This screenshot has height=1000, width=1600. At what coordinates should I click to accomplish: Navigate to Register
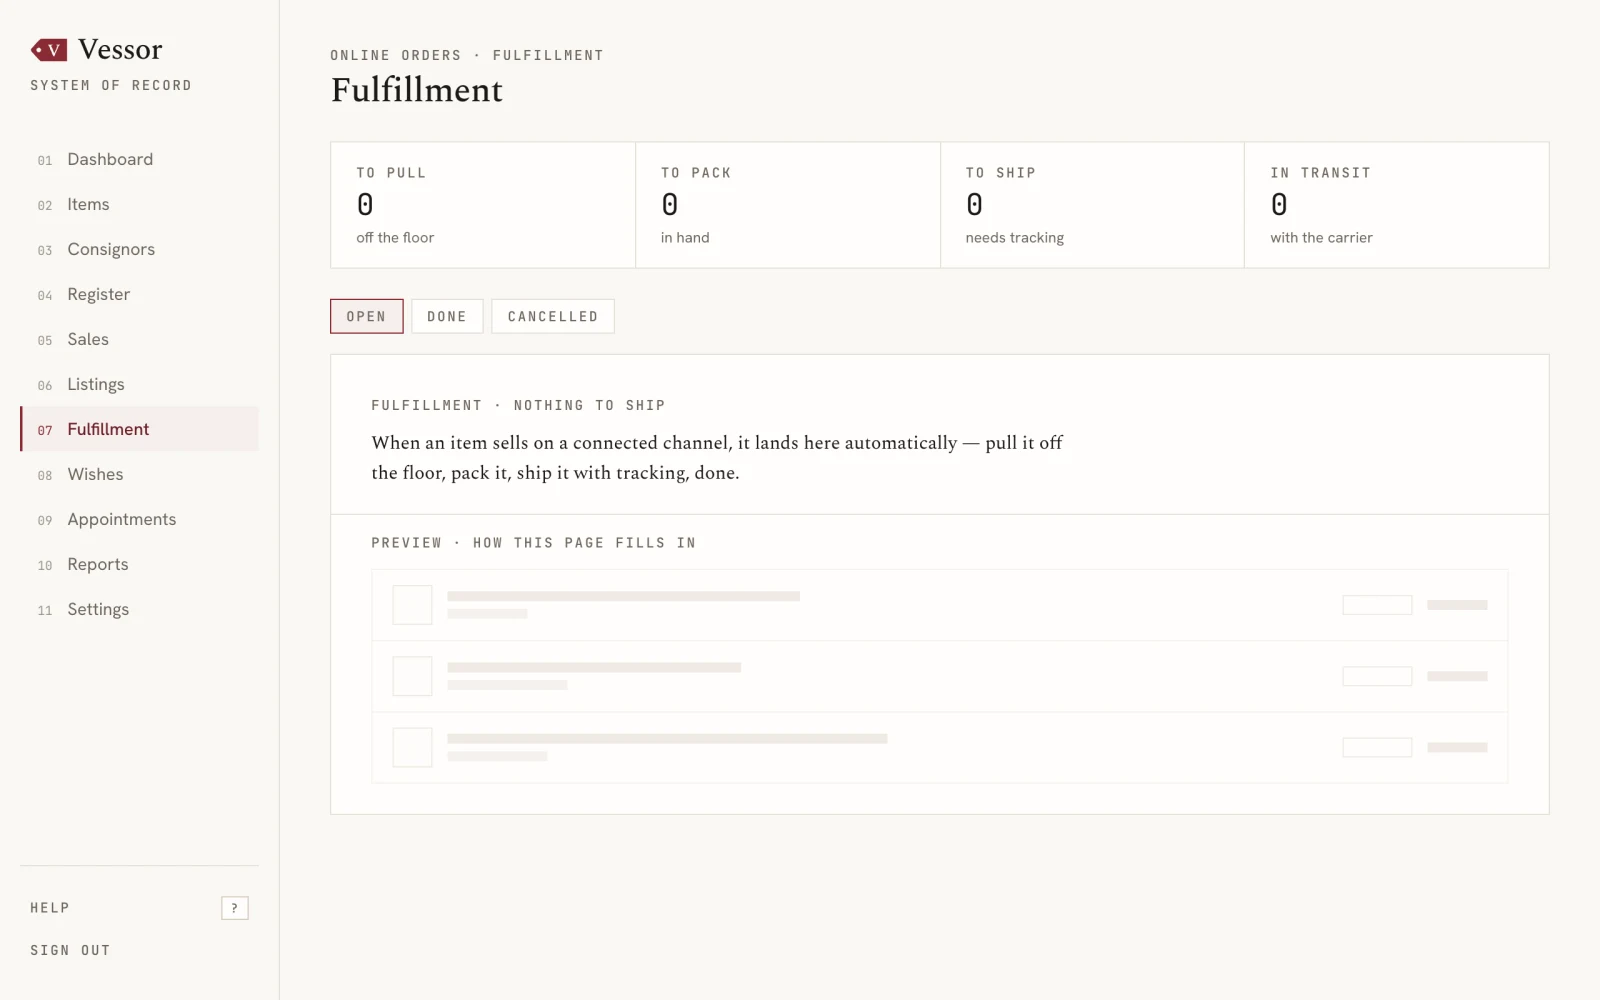(x=139, y=294)
